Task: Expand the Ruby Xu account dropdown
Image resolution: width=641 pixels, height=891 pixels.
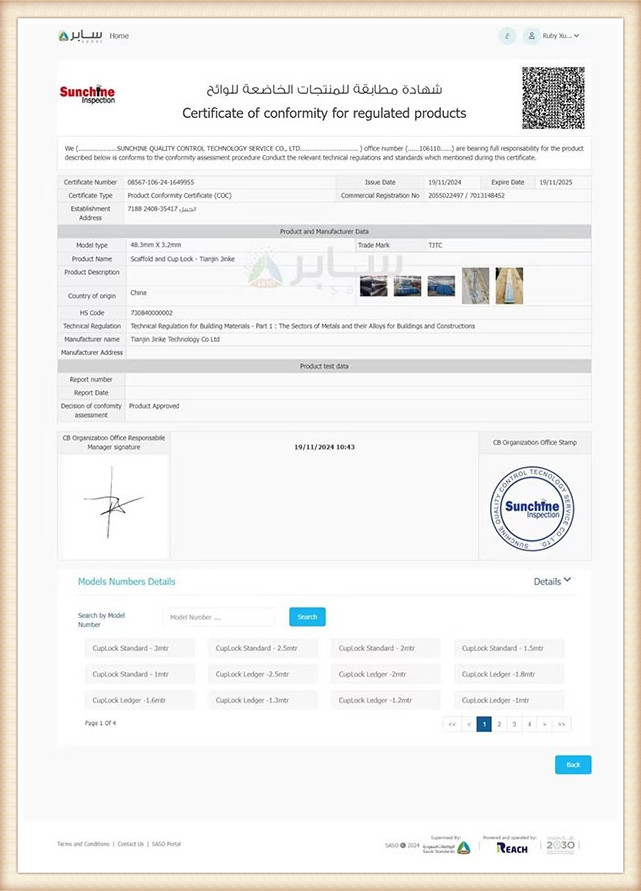Action: coord(560,36)
